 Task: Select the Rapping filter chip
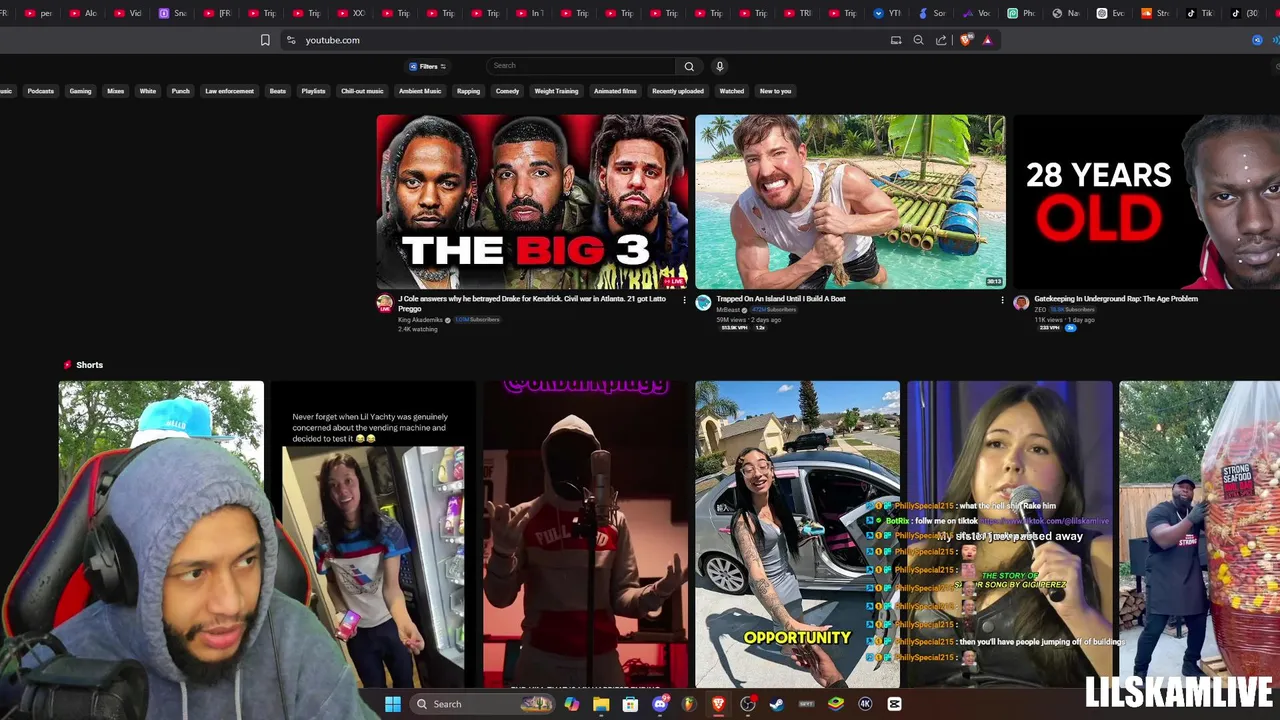click(468, 91)
